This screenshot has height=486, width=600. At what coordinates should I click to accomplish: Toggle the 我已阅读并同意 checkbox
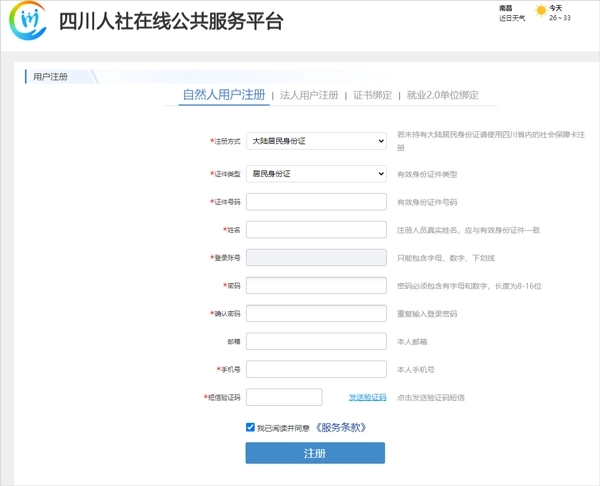point(250,427)
